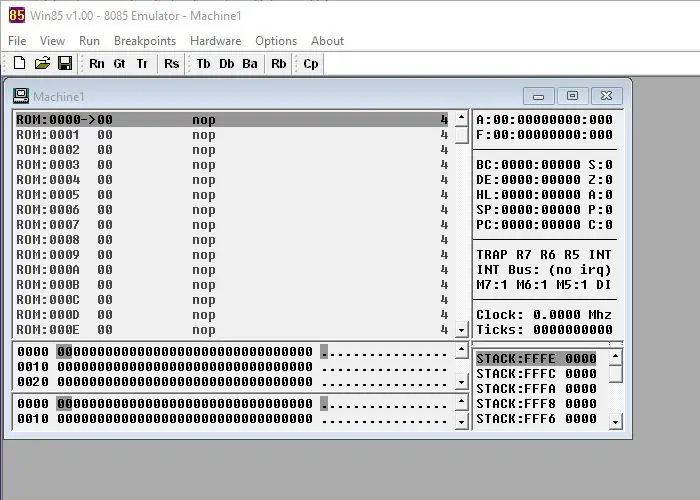Open the Options menu
This screenshot has height=500, width=700.
276,41
